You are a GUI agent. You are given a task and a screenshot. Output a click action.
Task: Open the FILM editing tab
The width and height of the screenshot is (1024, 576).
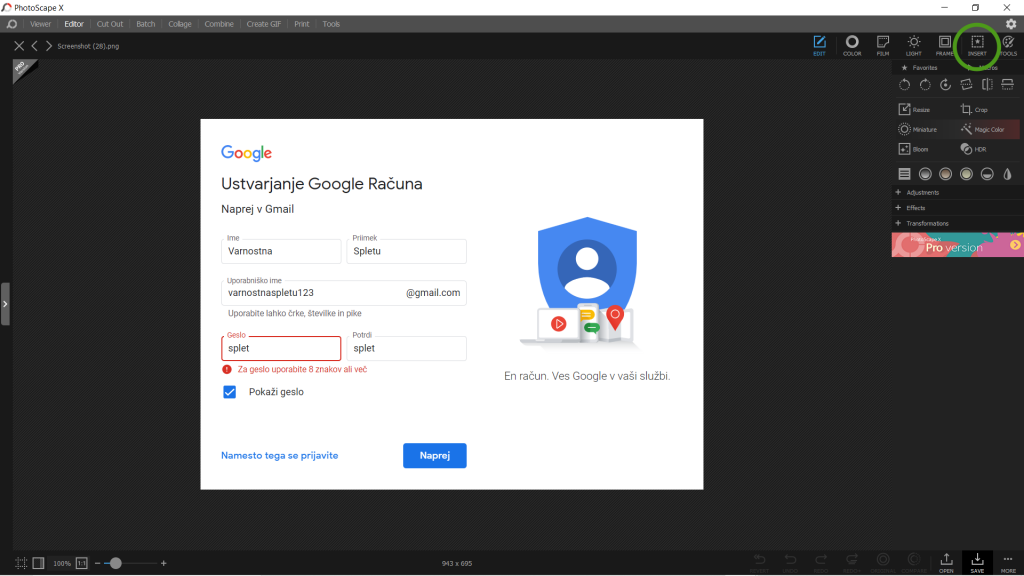[883, 45]
